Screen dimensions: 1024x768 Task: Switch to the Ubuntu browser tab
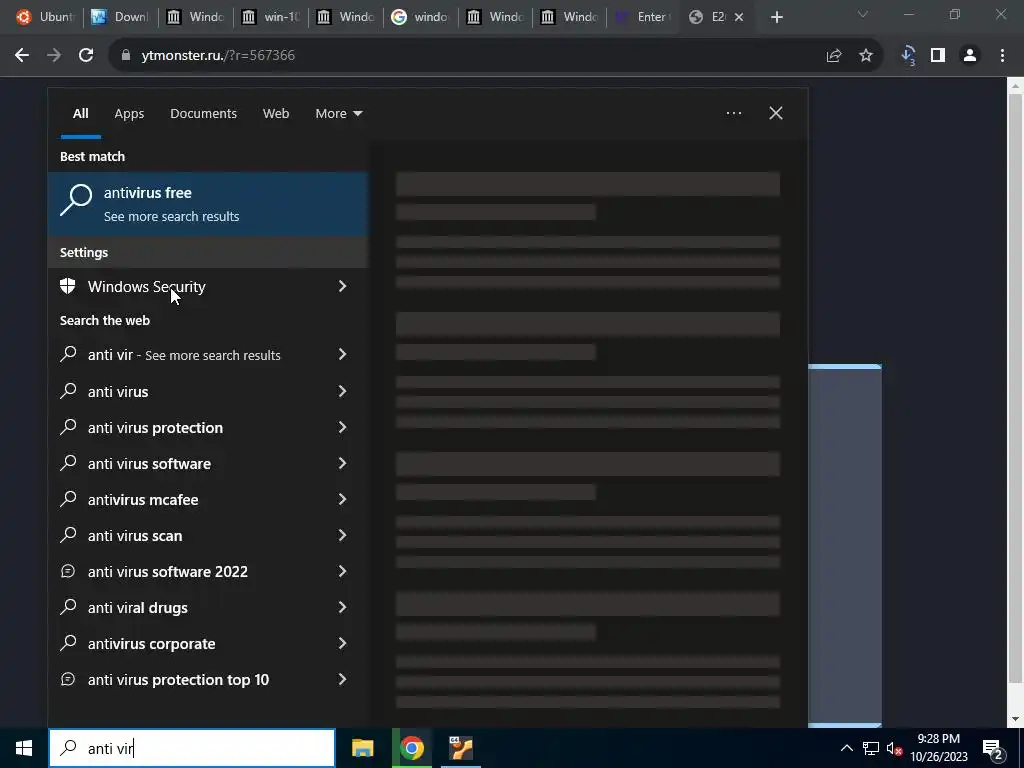click(x=44, y=17)
